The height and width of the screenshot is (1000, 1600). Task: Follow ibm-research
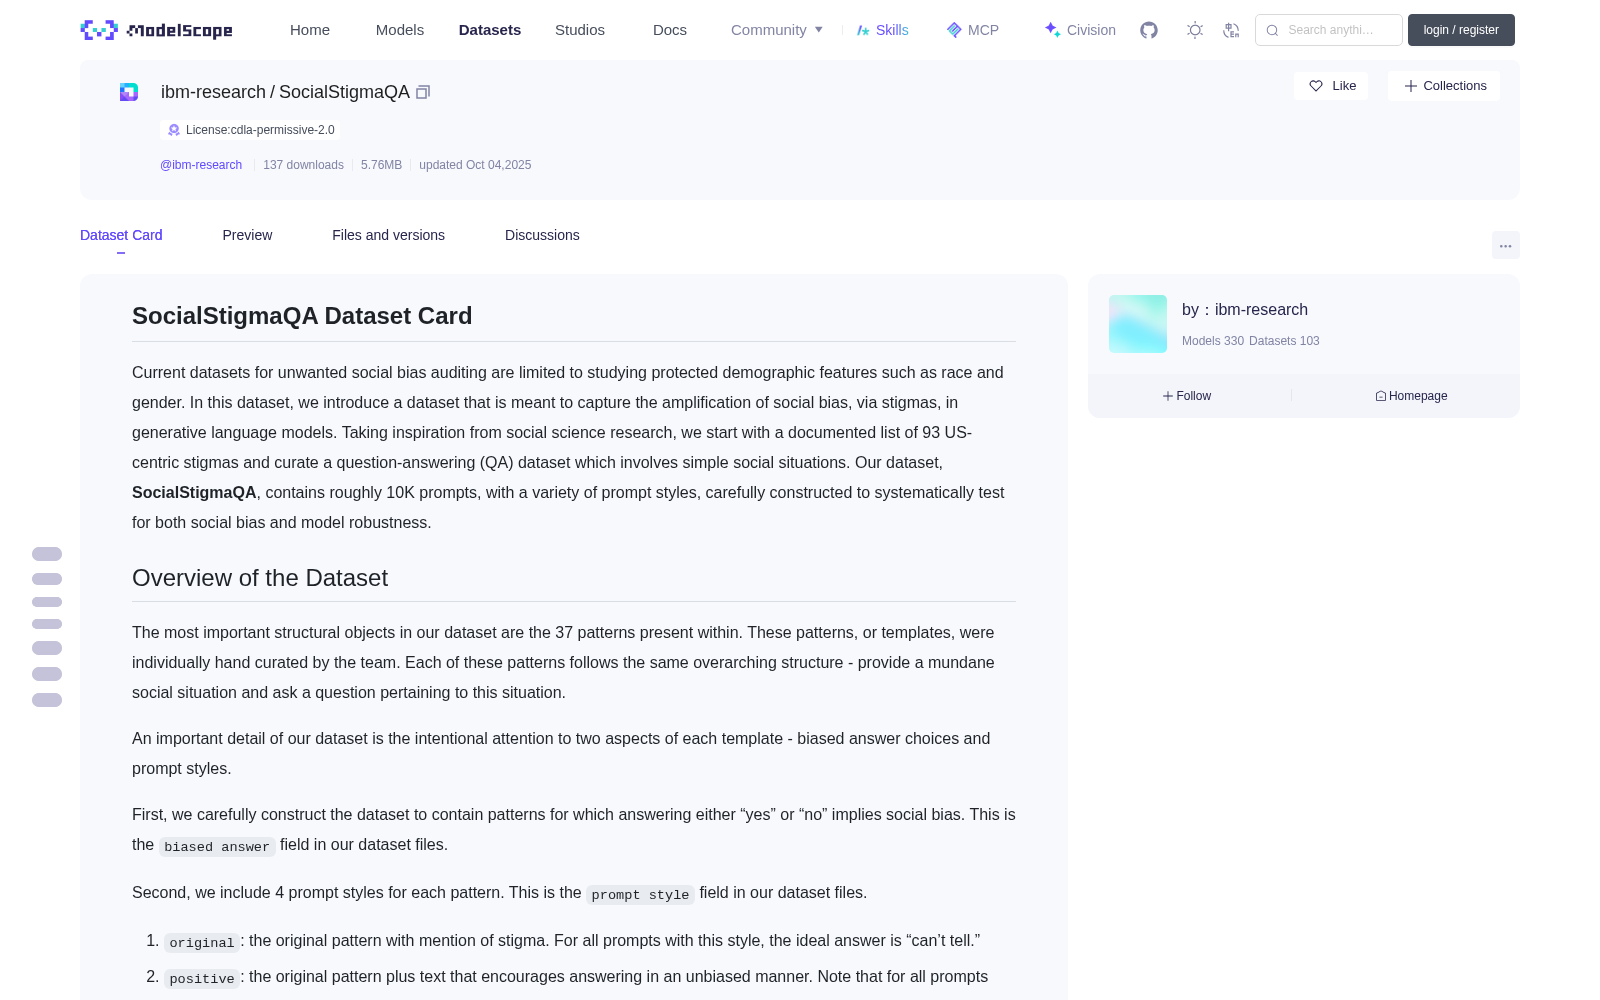pos(1187,396)
